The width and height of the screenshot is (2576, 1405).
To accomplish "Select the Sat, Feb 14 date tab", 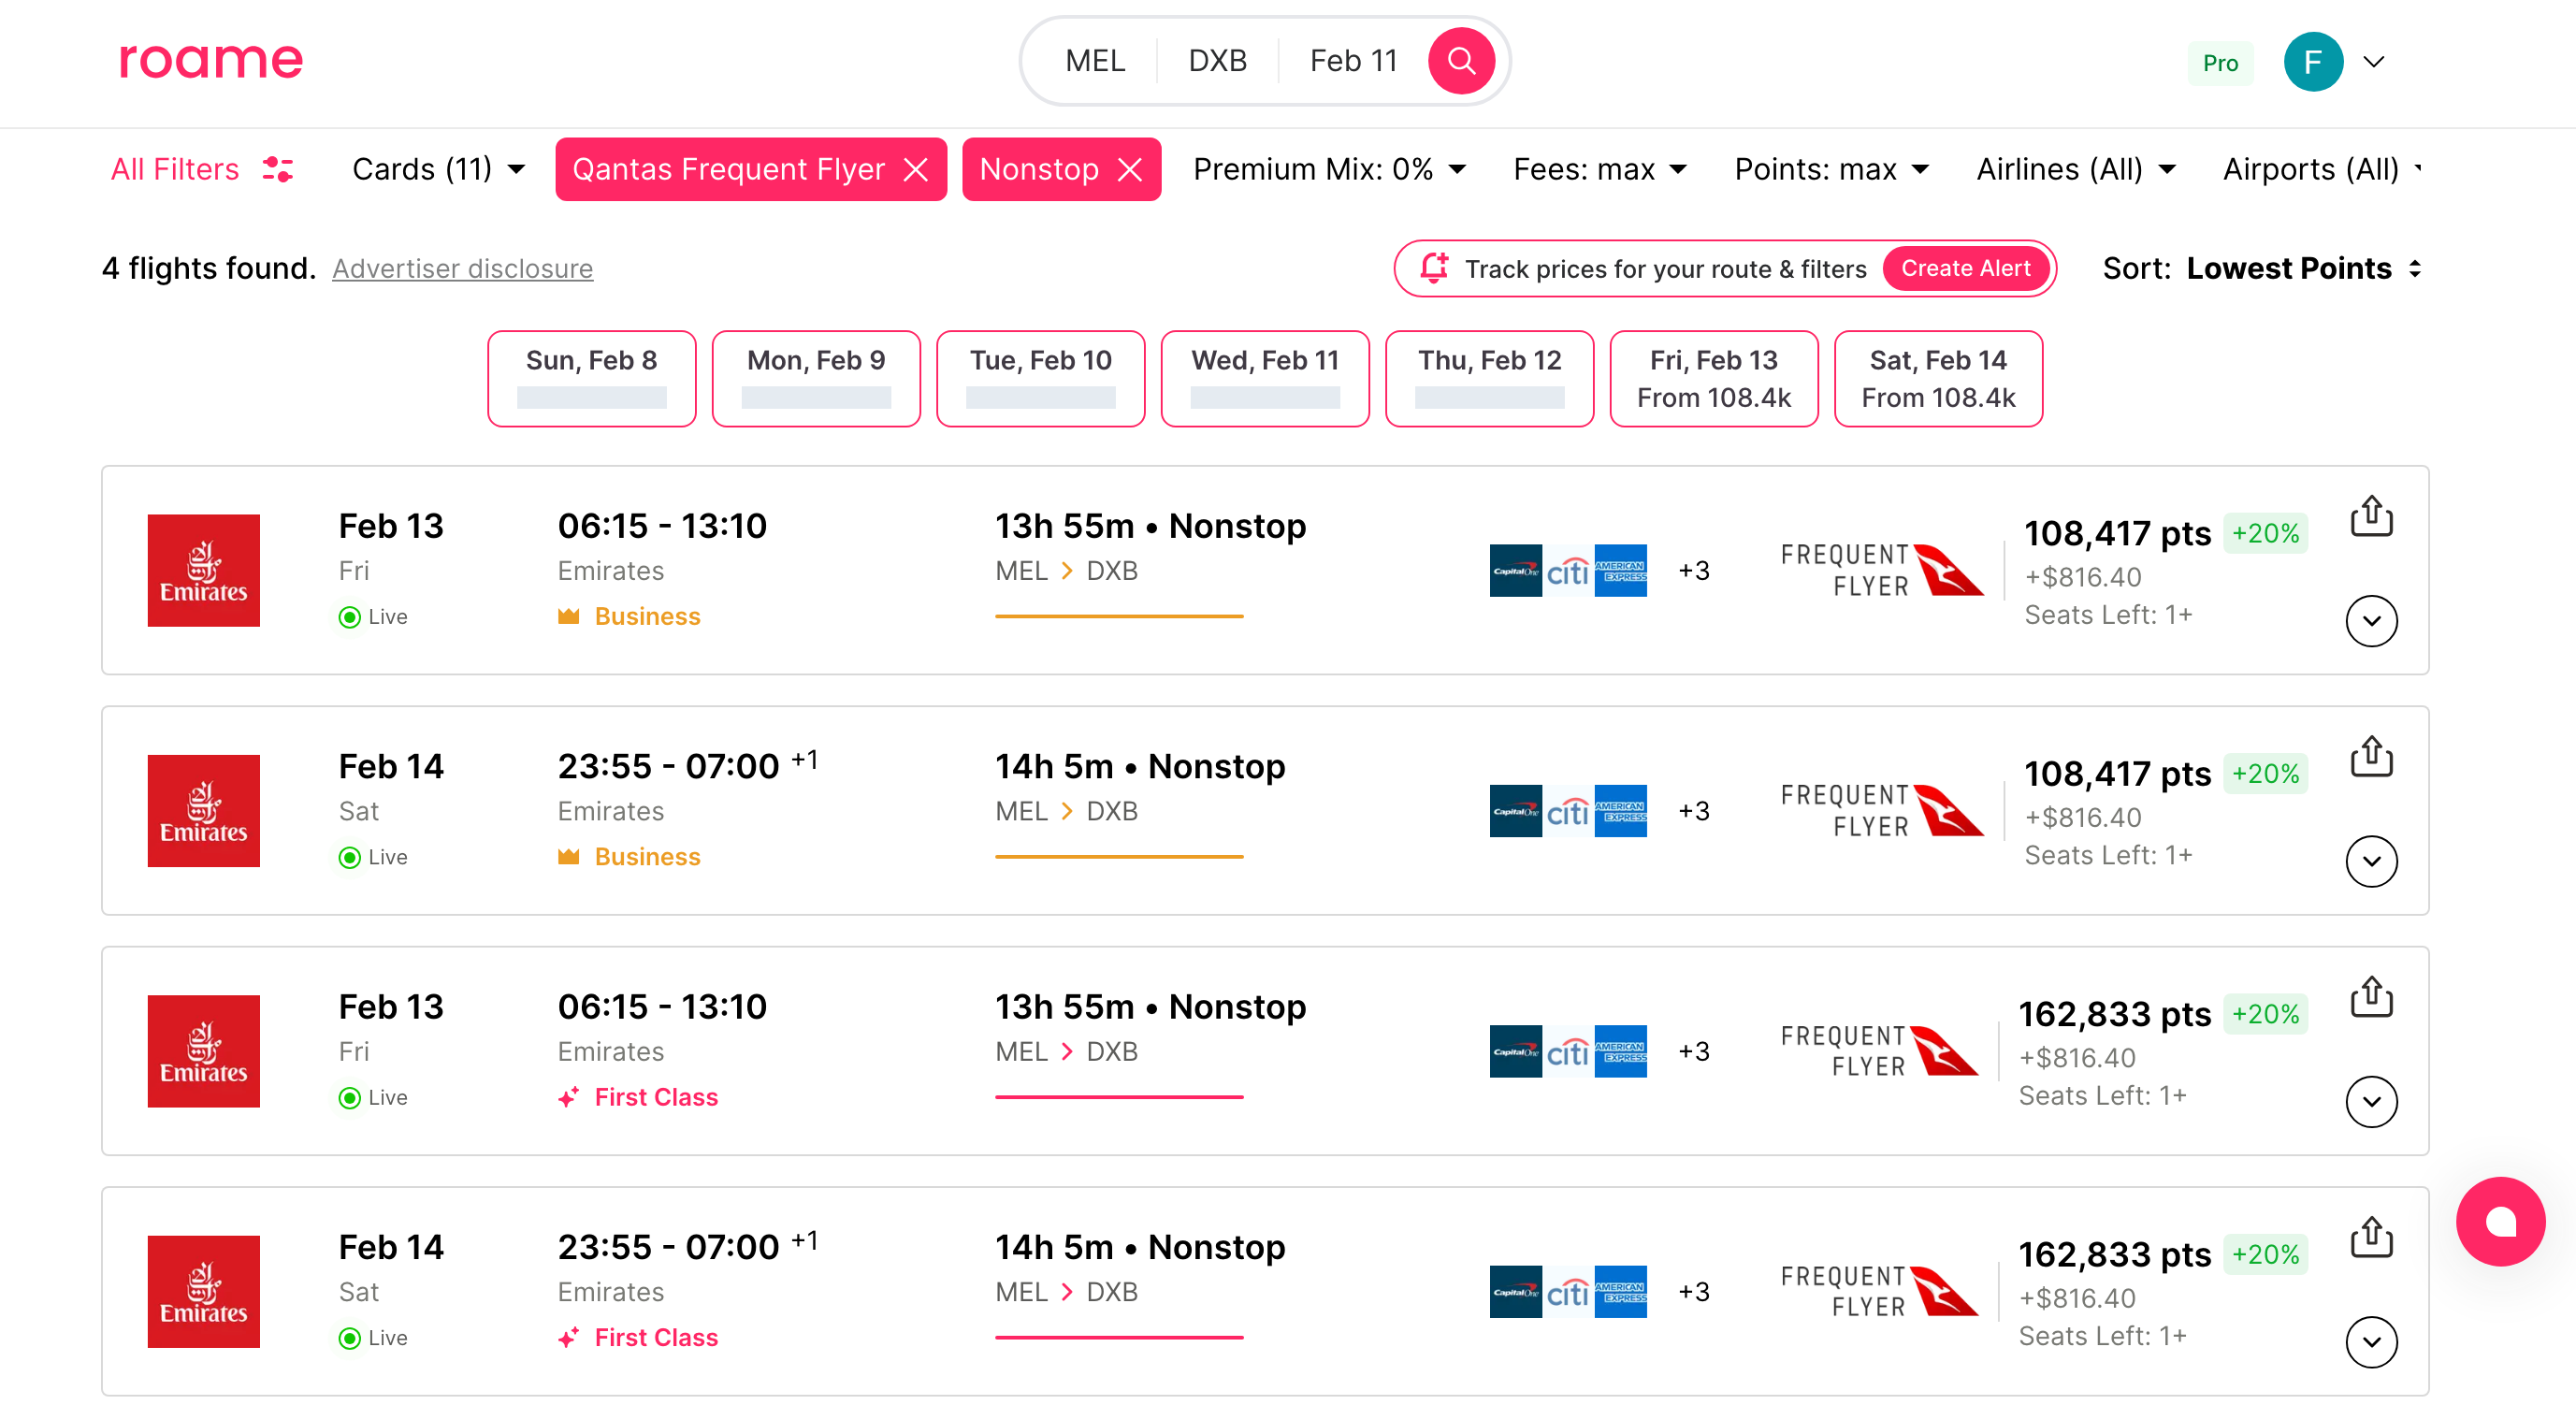I will click(x=1937, y=378).
